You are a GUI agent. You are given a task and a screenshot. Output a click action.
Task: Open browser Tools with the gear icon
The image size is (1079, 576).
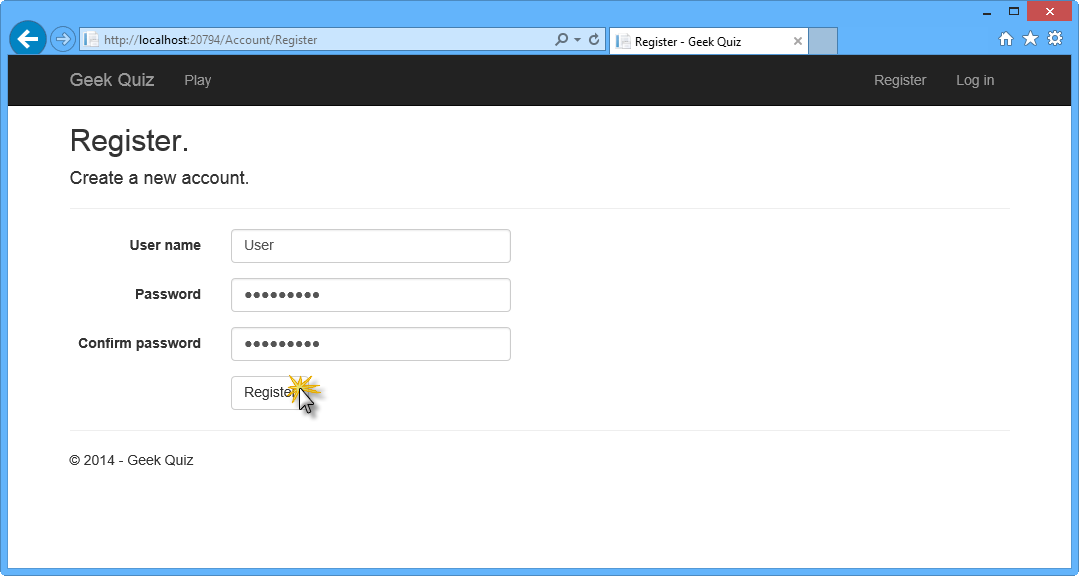point(1055,38)
